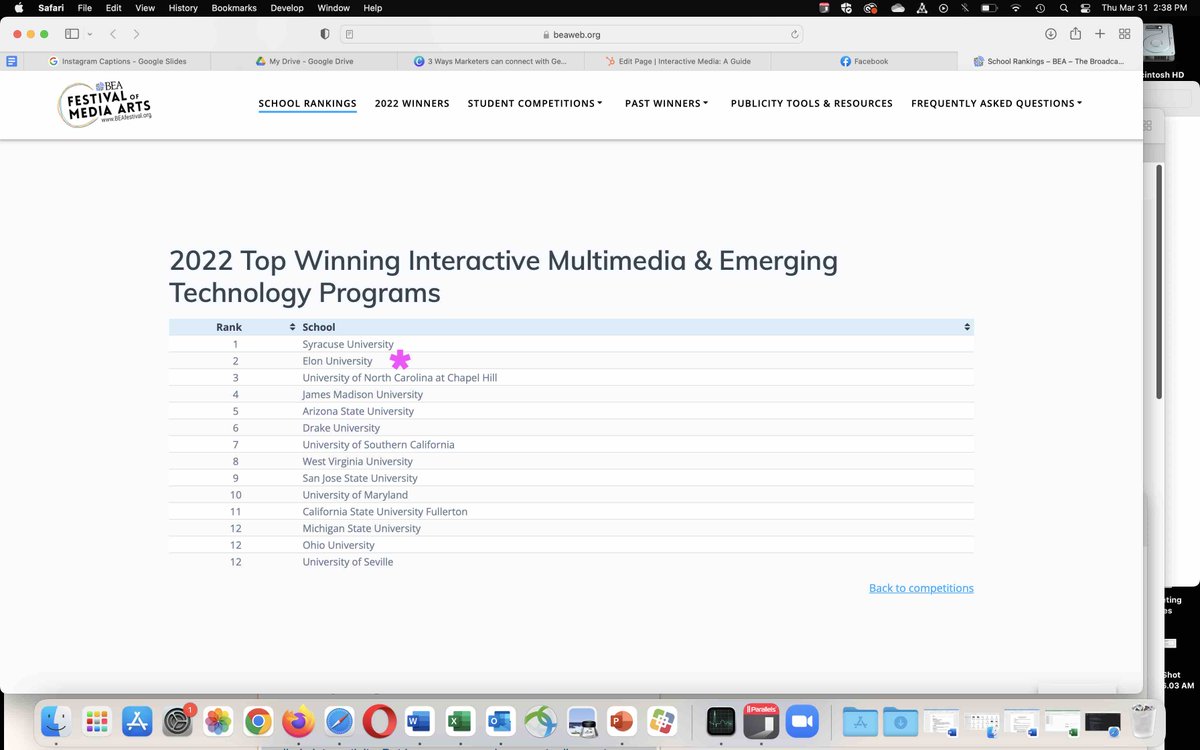Click the James Madison University row

point(571,394)
